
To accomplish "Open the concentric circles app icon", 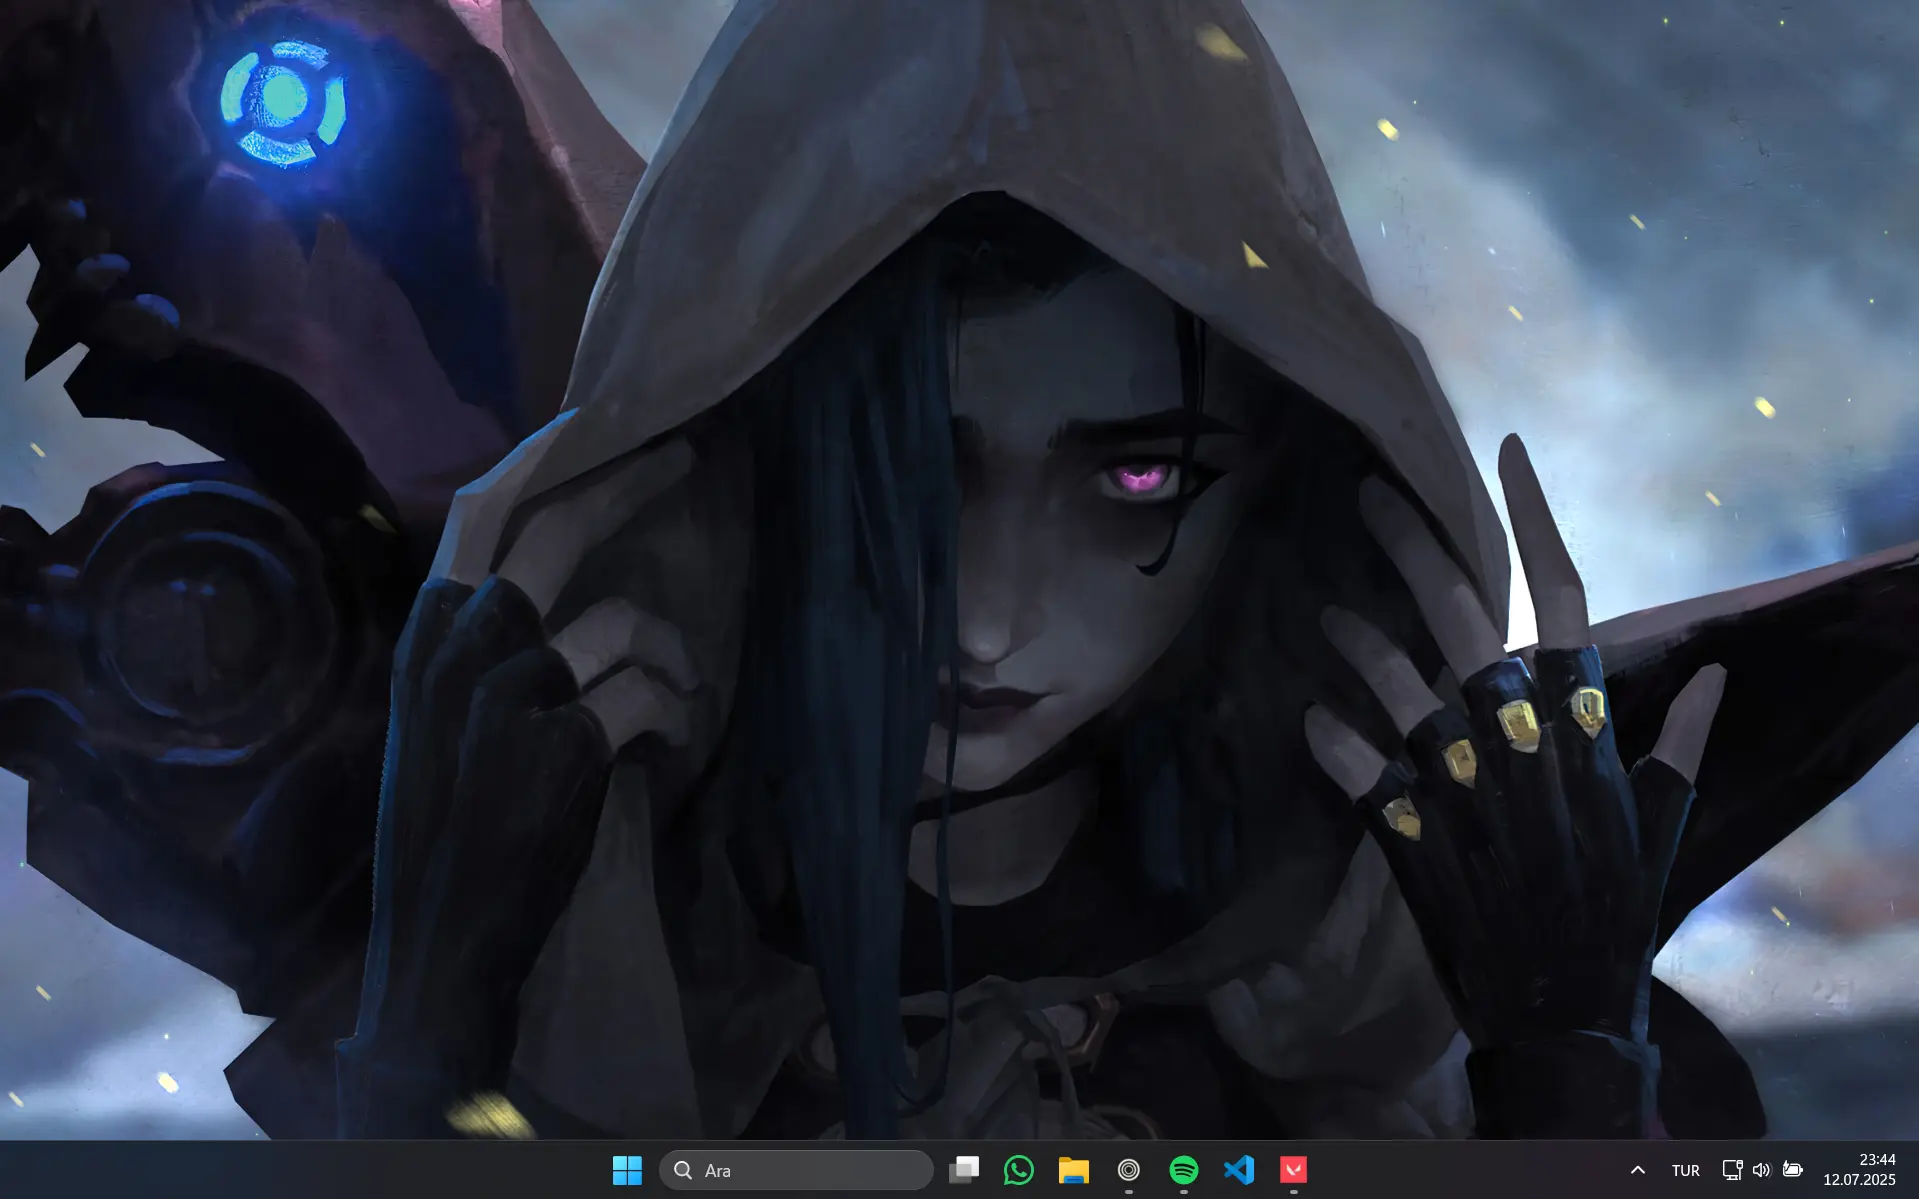I will pos(1129,1170).
